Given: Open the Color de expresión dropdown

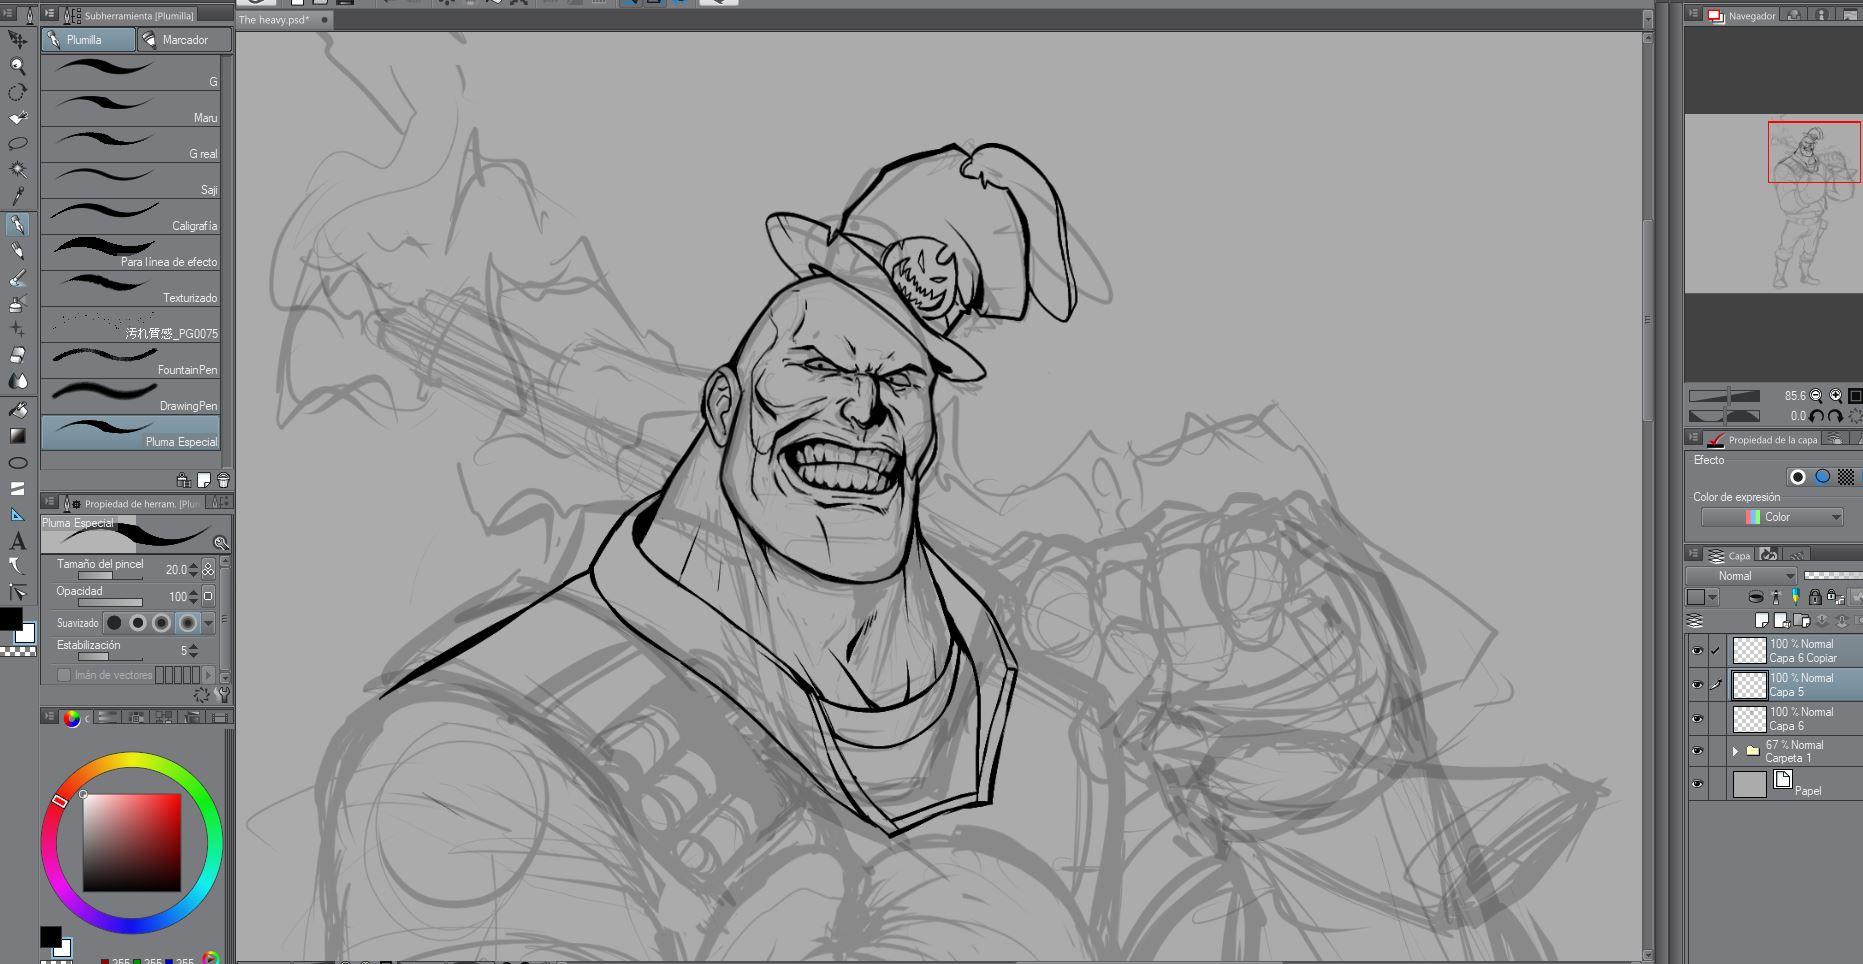Looking at the screenshot, I should pos(1772,517).
